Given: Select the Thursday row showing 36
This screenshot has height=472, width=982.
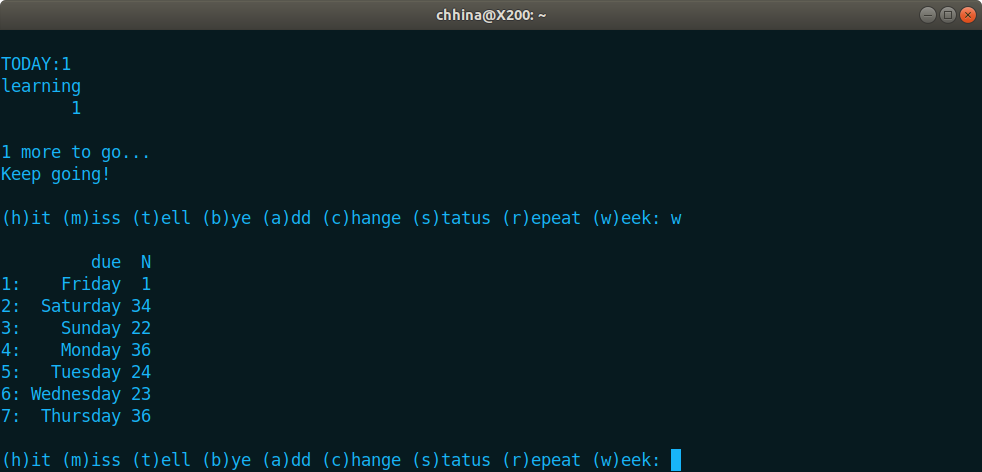Looking at the screenshot, I should [x=76, y=416].
